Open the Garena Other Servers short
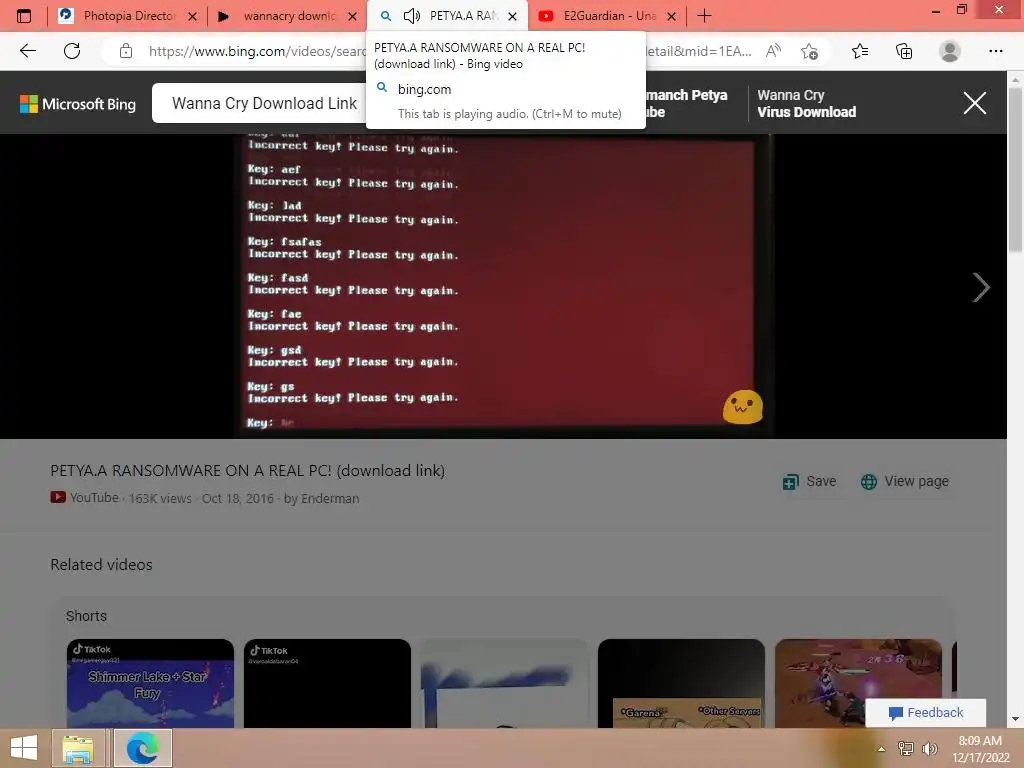This screenshot has height=768, width=1024. [681, 683]
